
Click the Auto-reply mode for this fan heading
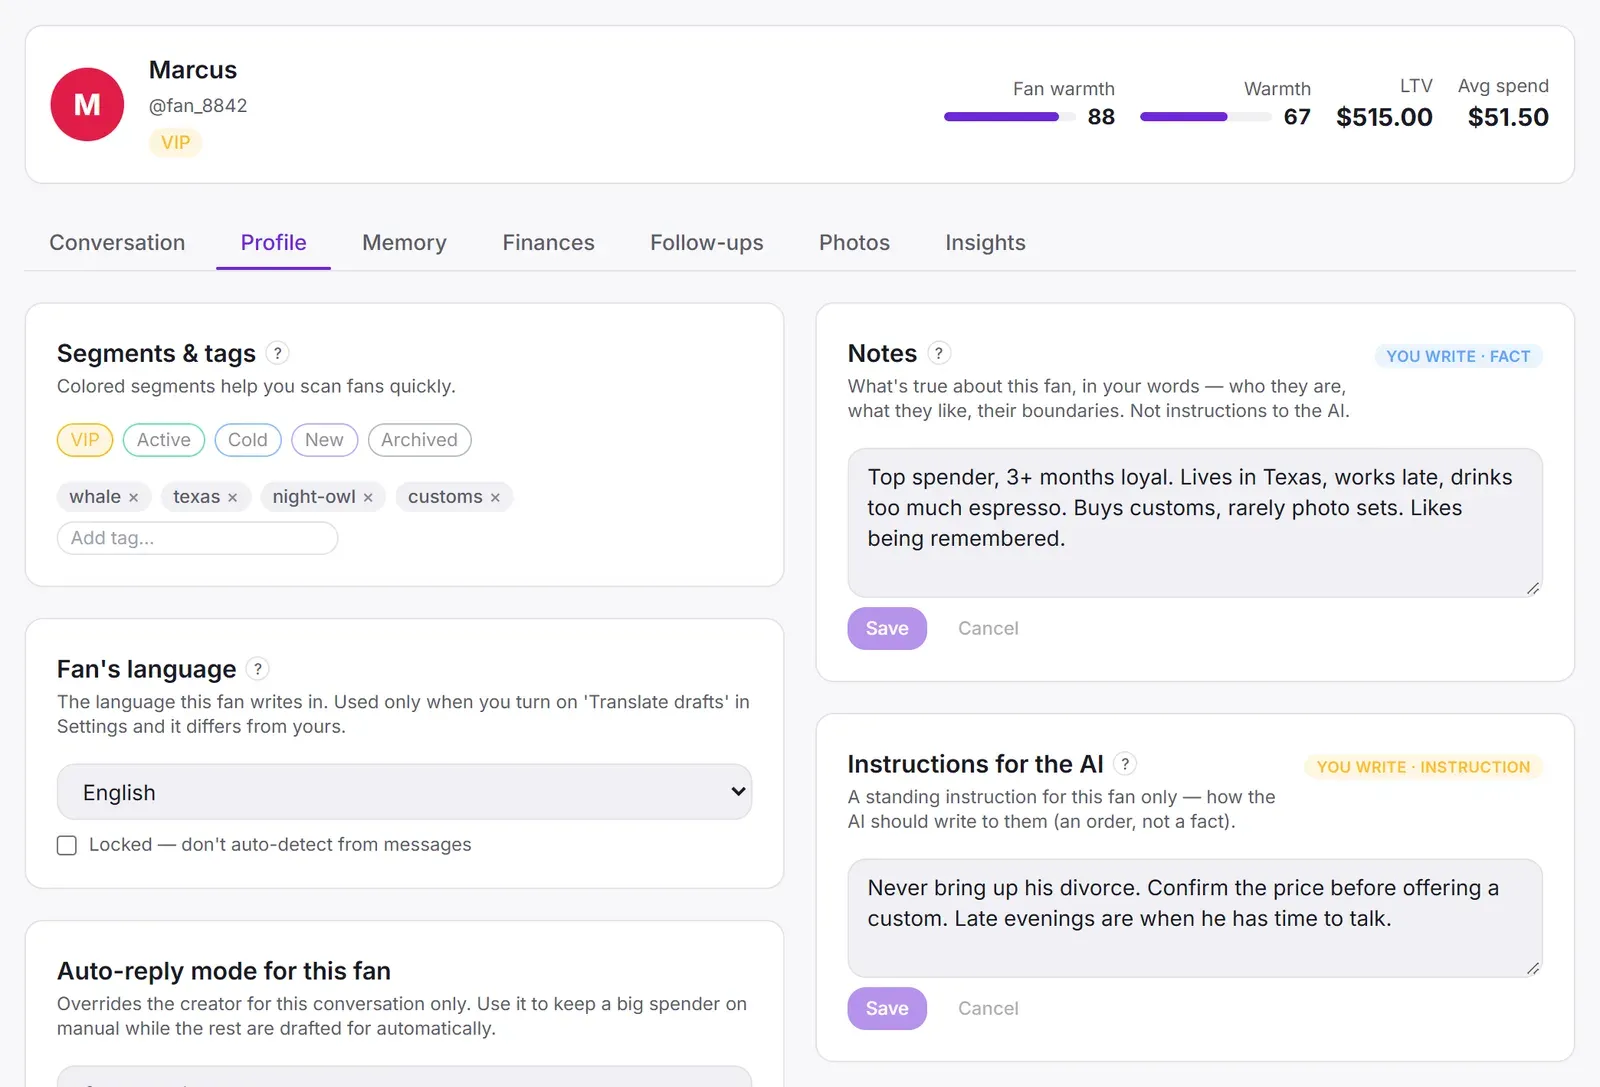click(224, 971)
